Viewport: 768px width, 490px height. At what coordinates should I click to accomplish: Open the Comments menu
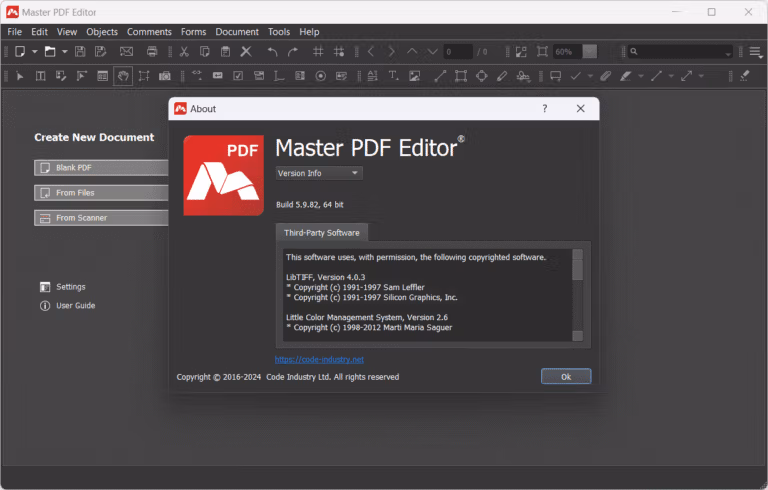pyautogui.click(x=149, y=32)
